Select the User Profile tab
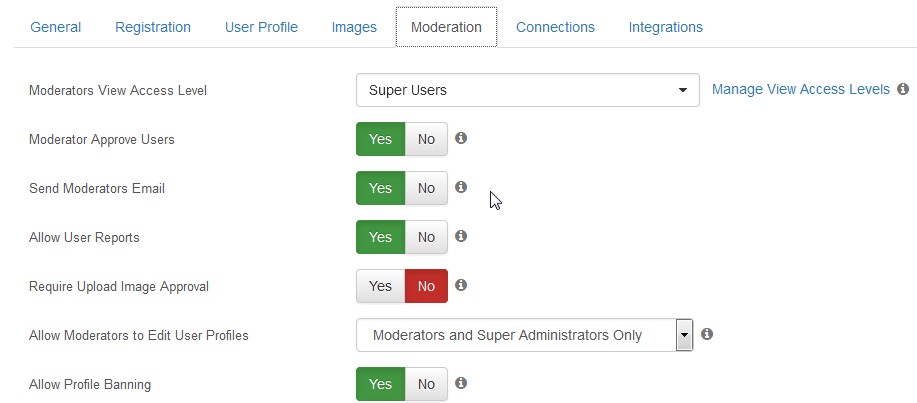Image resolution: width=917 pixels, height=403 pixels. coord(261,27)
